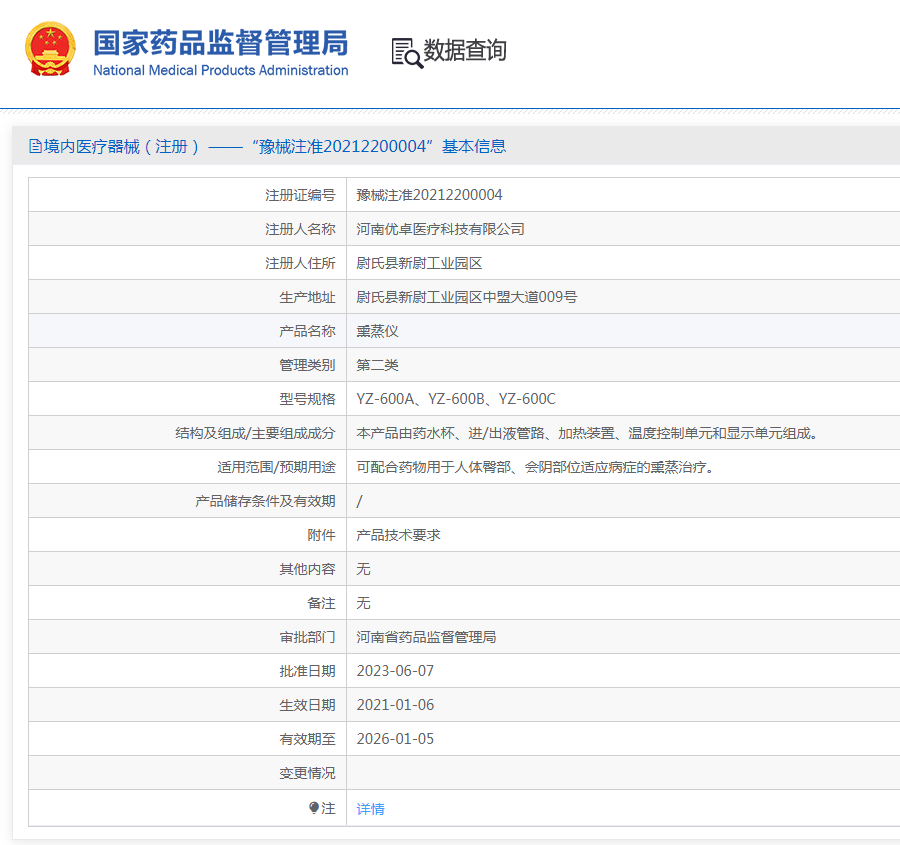Screen dimensions: 900x845
Task: Select effective date 2021-01-06
Action: (x=395, y=705)
